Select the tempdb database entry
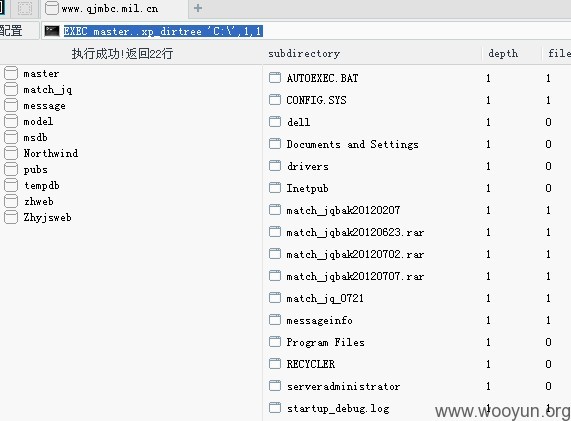Image resolution: width=571 pixels, height=421 pixels. [x=42, y=185]
